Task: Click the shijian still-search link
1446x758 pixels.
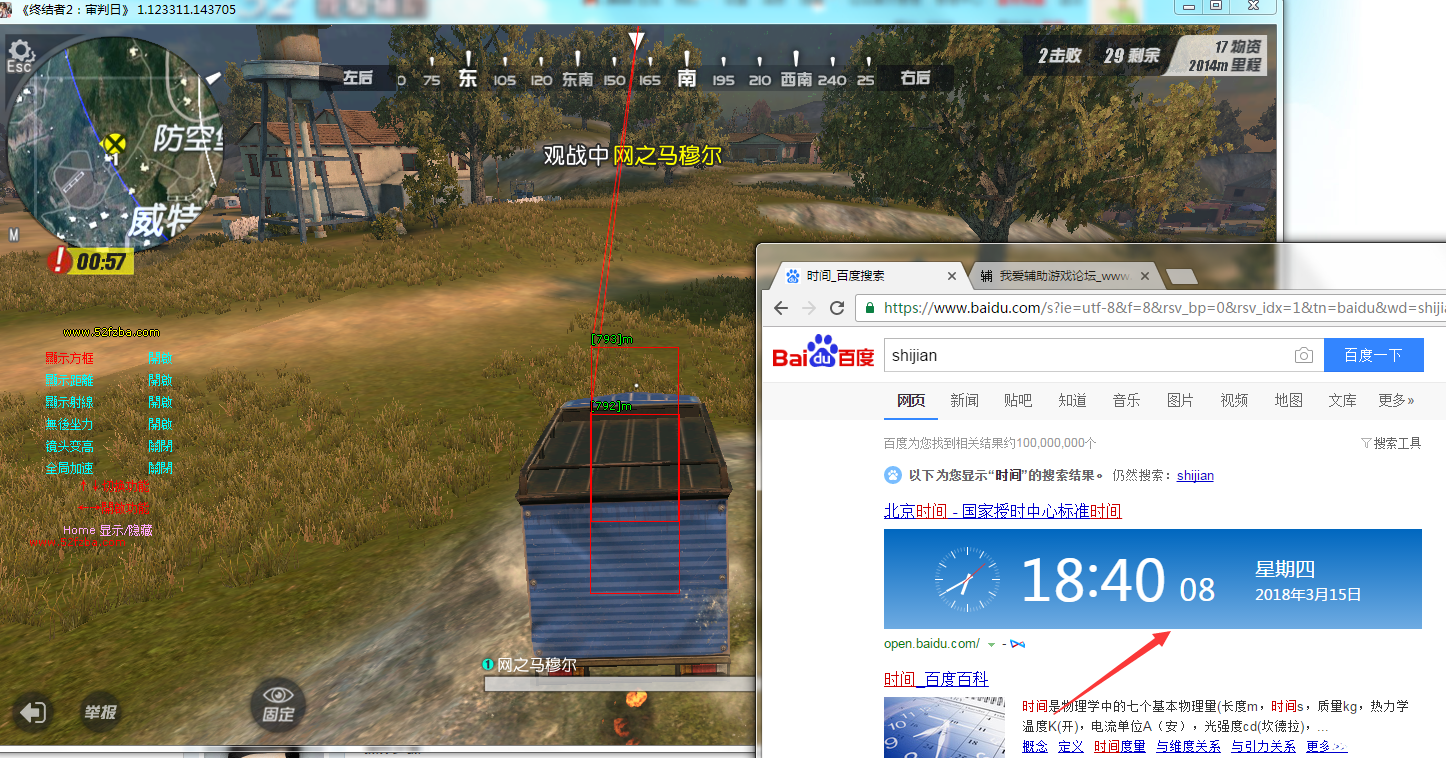Action: coord(1195,475)
